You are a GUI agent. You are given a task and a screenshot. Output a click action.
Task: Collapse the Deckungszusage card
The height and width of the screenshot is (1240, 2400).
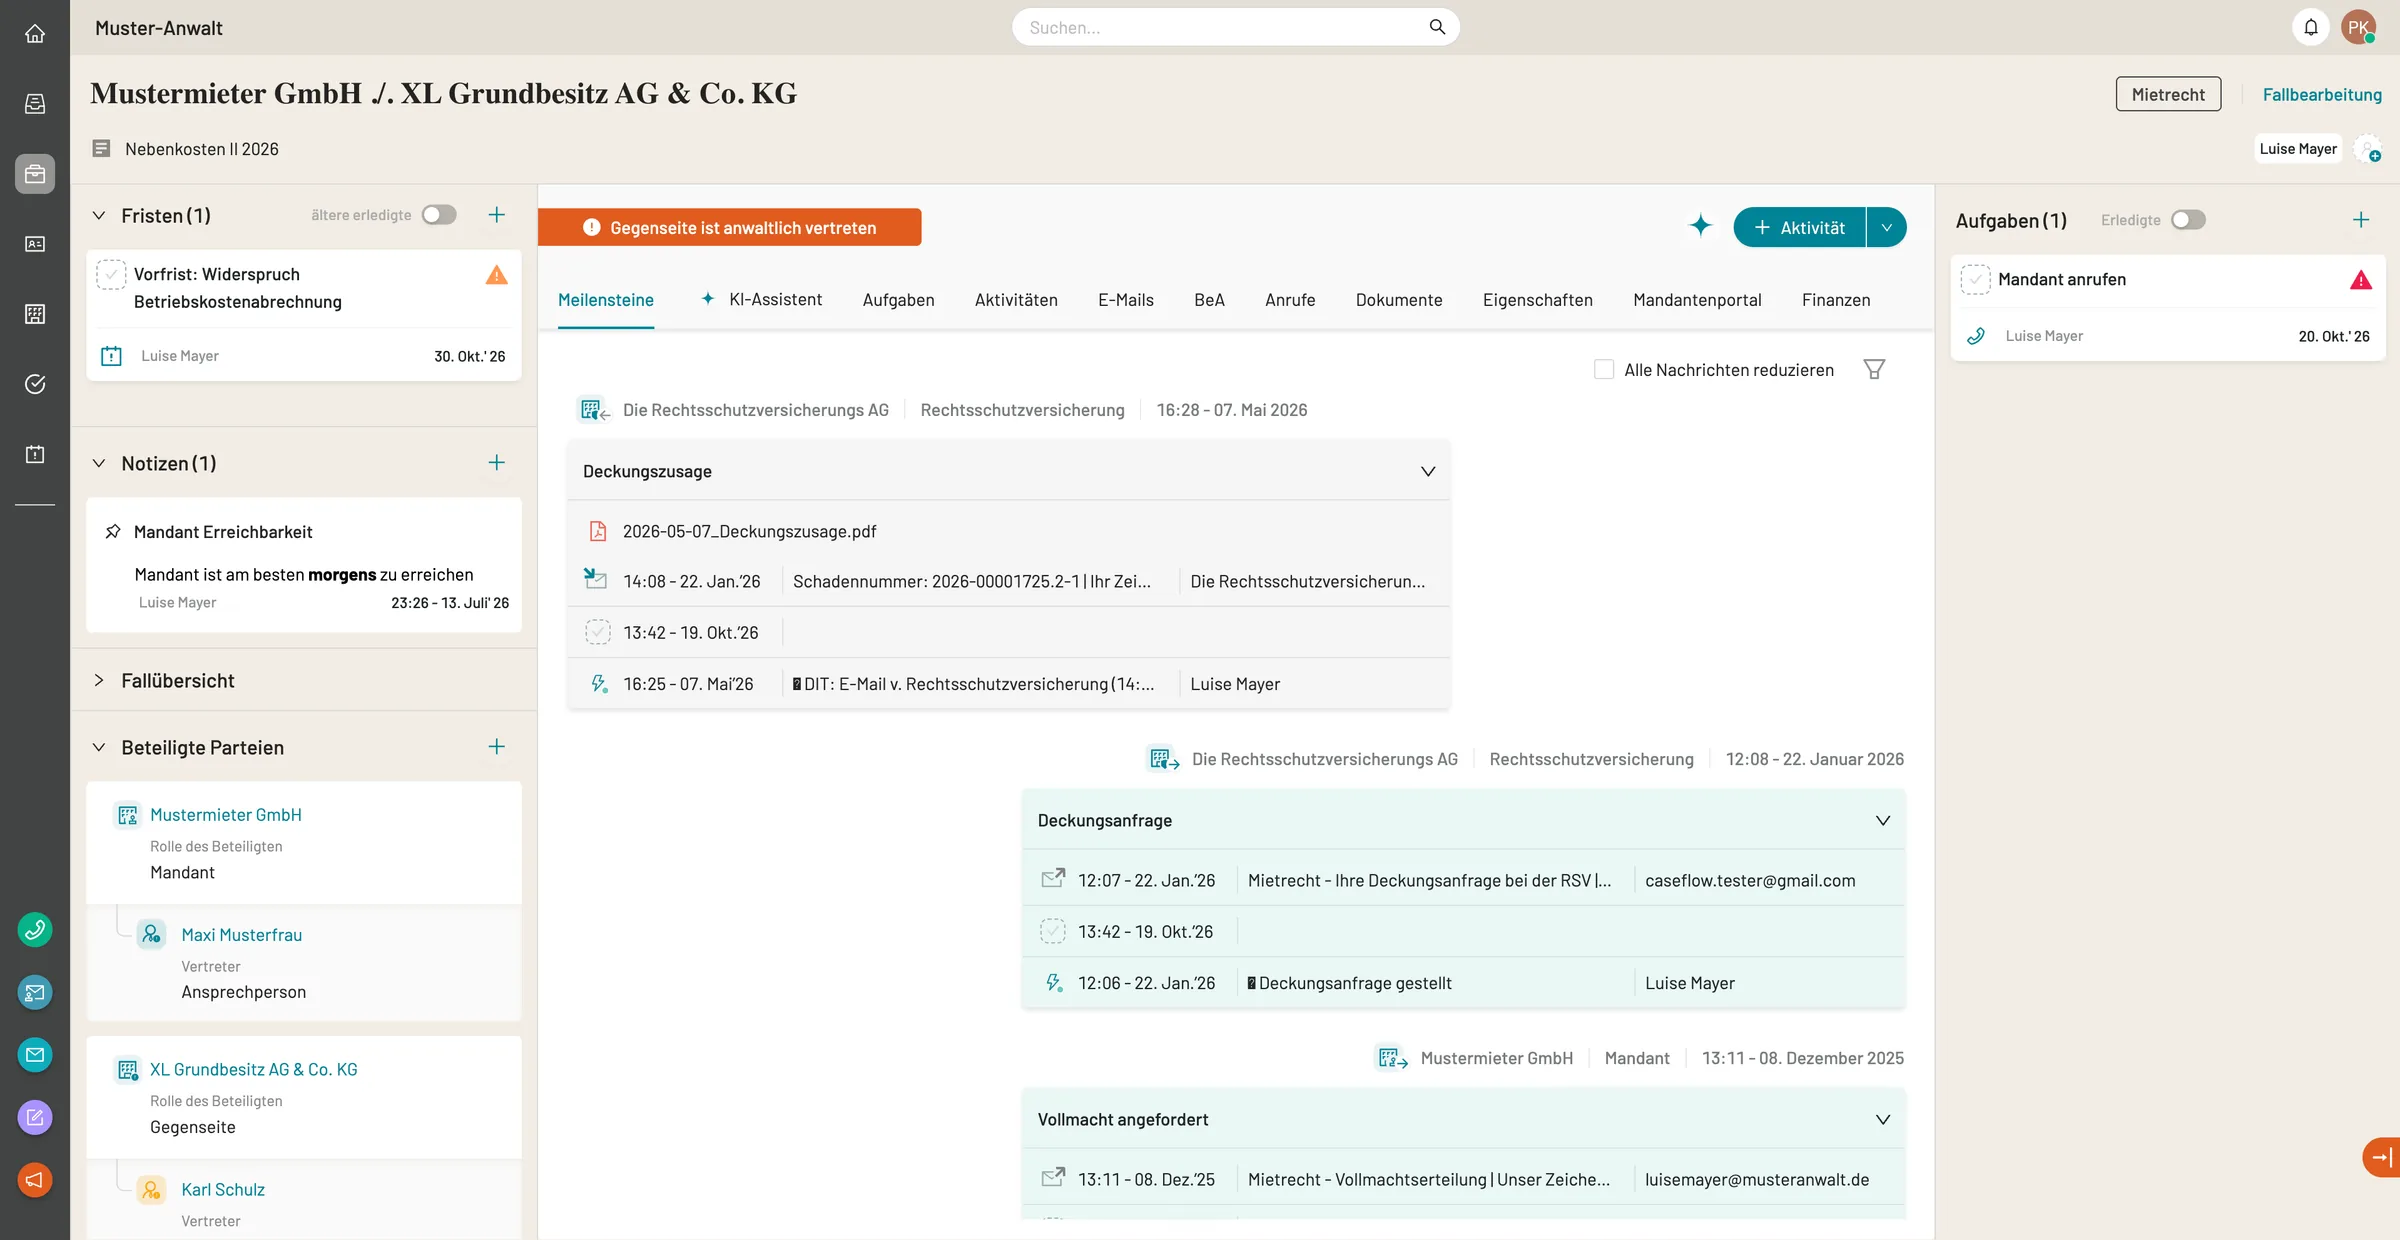tap(1428, 471)
